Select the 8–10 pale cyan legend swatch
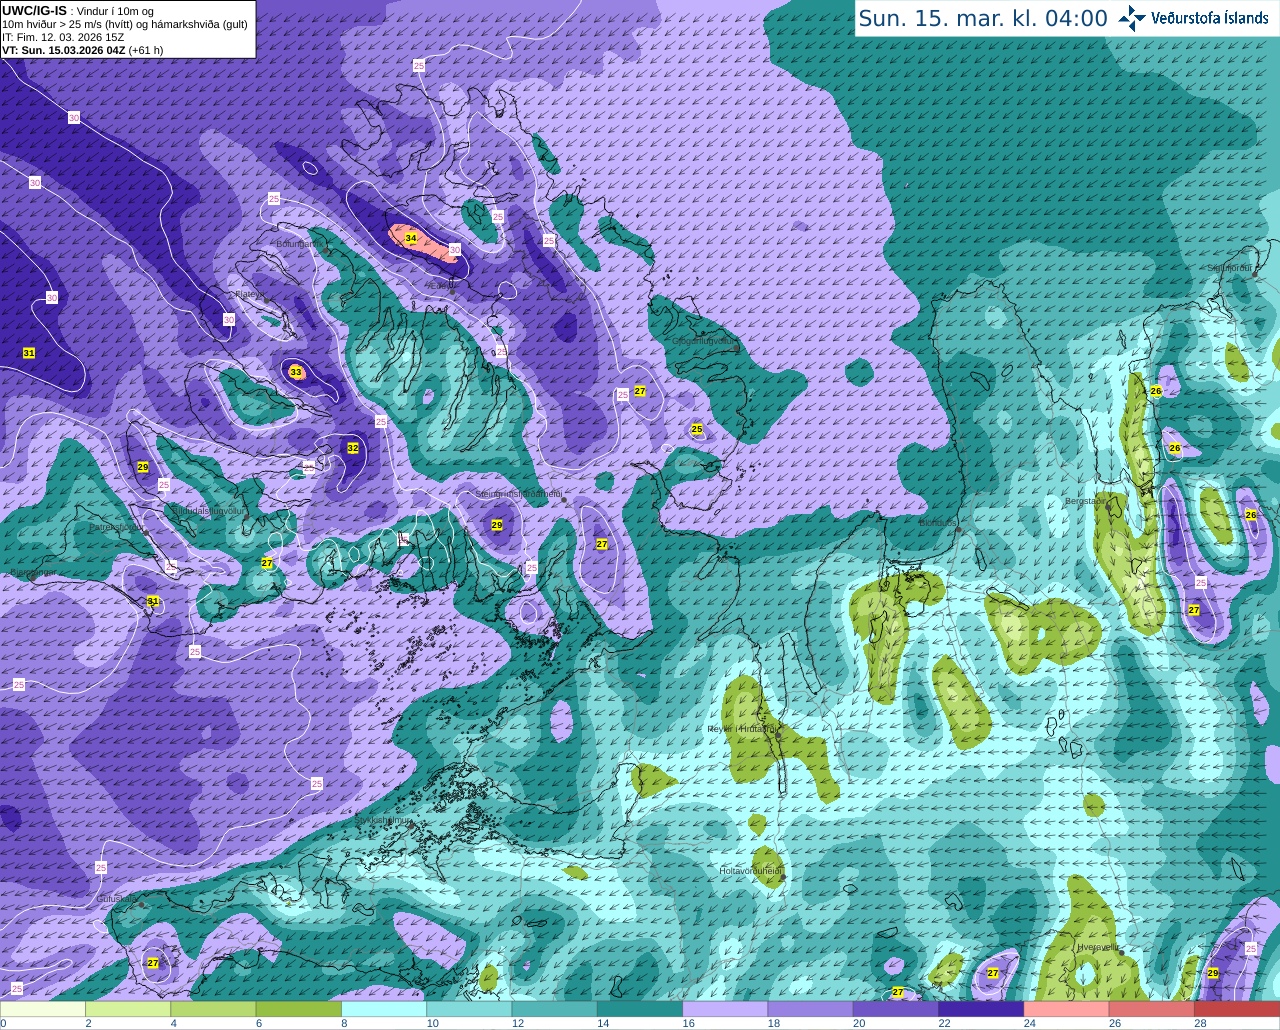1280x1030 pixels. 384,1009
